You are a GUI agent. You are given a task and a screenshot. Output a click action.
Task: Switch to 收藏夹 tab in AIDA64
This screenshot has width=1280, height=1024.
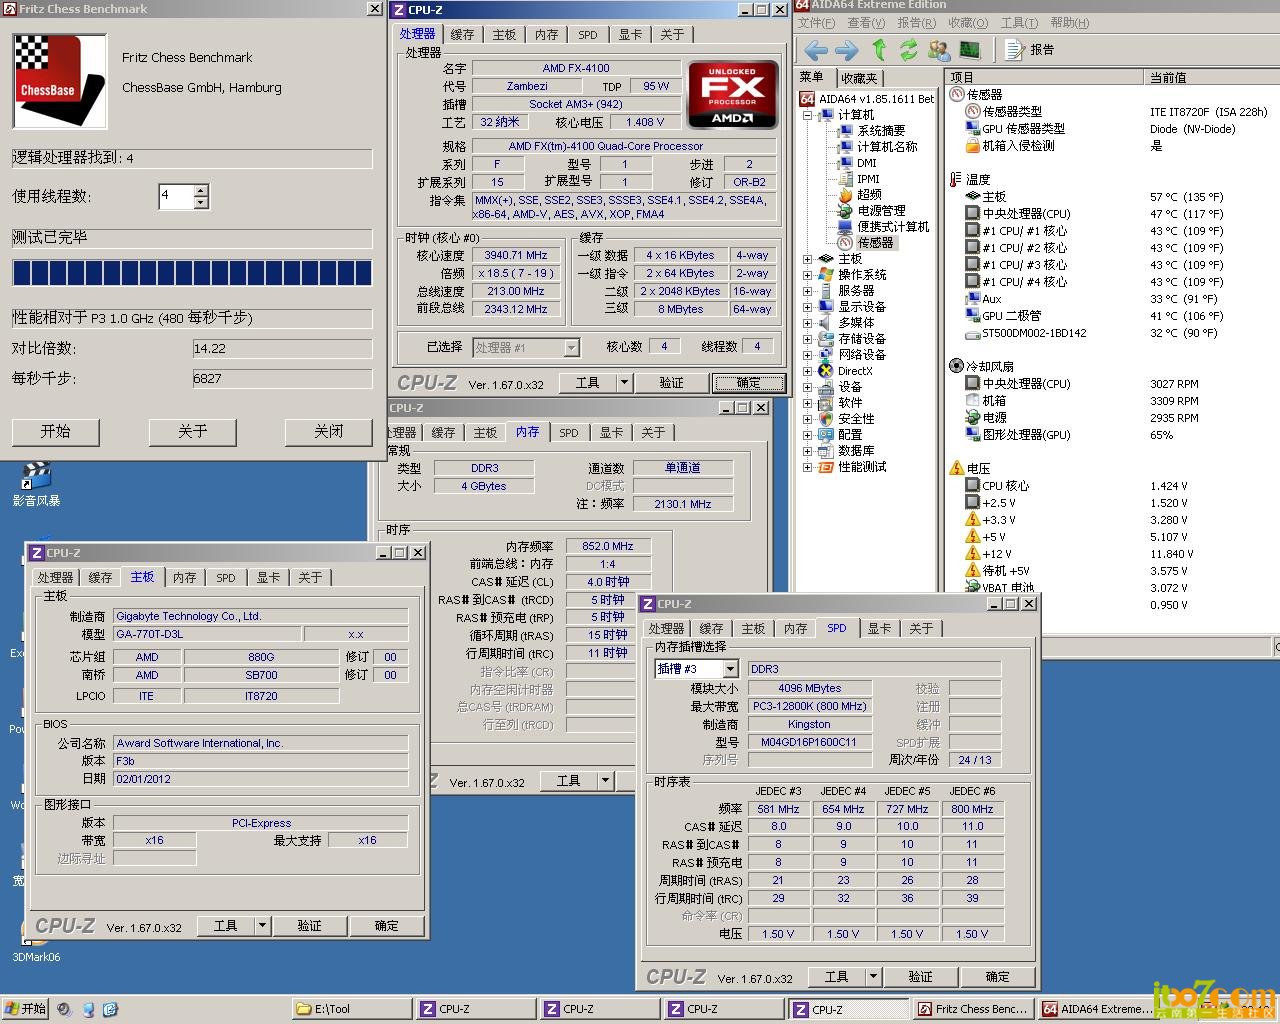pyautogui.click(x=859, y=78)
